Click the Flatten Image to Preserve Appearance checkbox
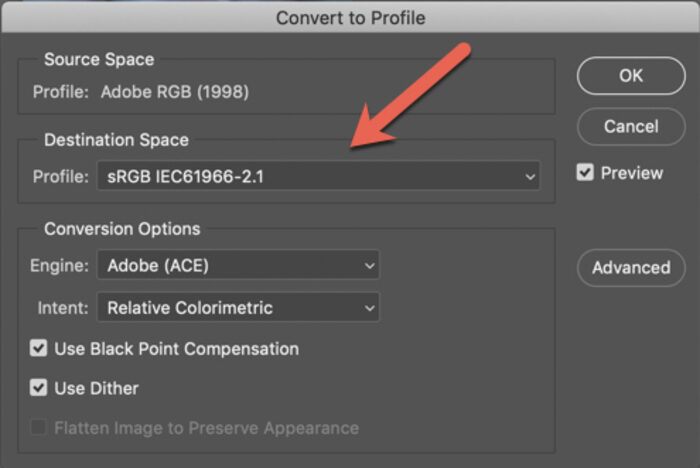The width and height of the screenshot is (700, 468). (38, 427)
